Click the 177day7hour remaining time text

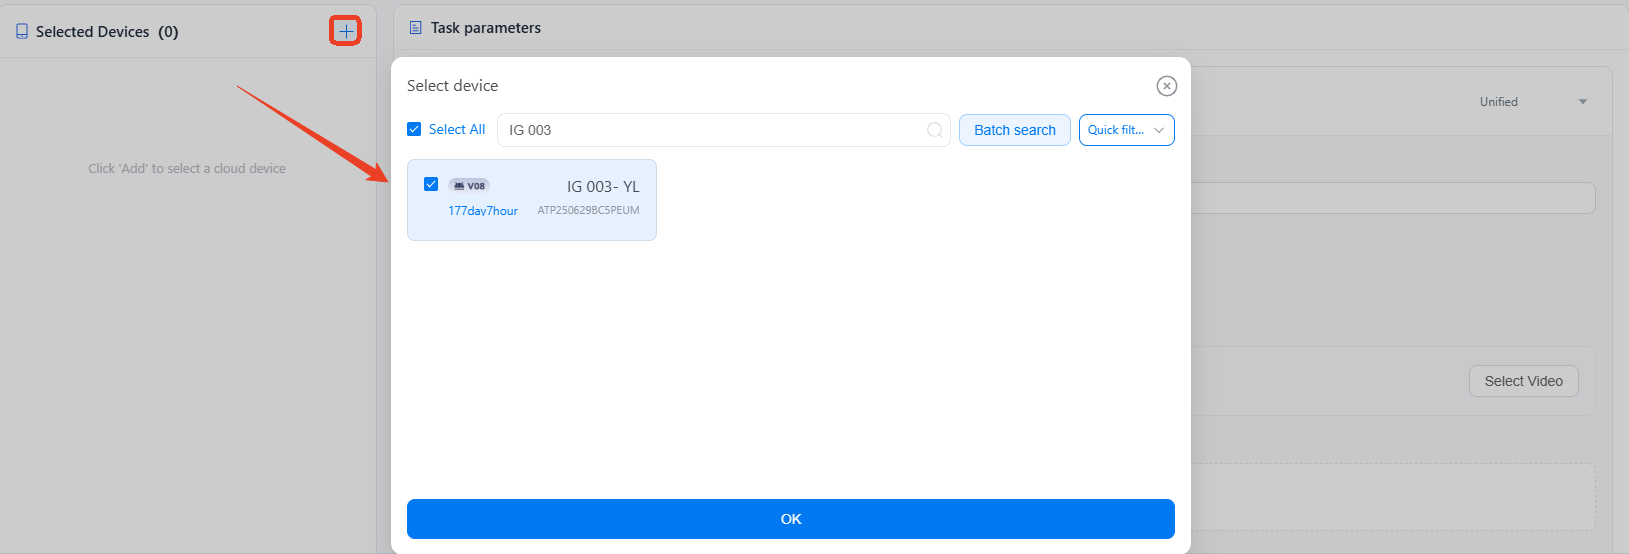point(483,210)
